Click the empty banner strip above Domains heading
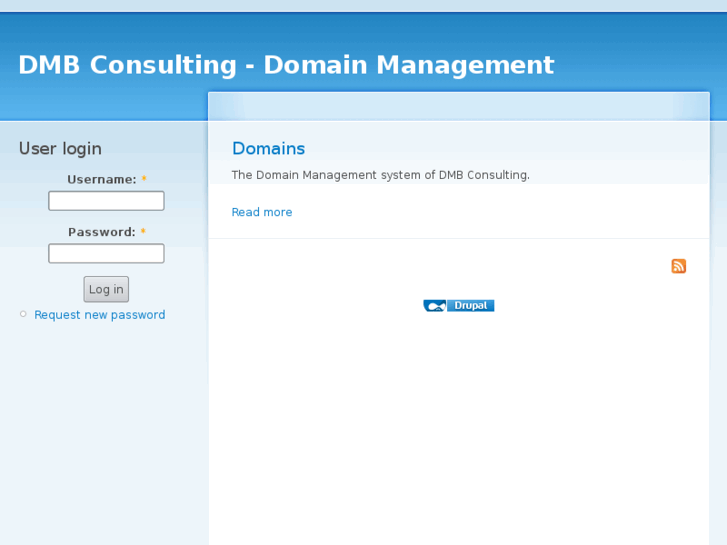 click(458, 106)
